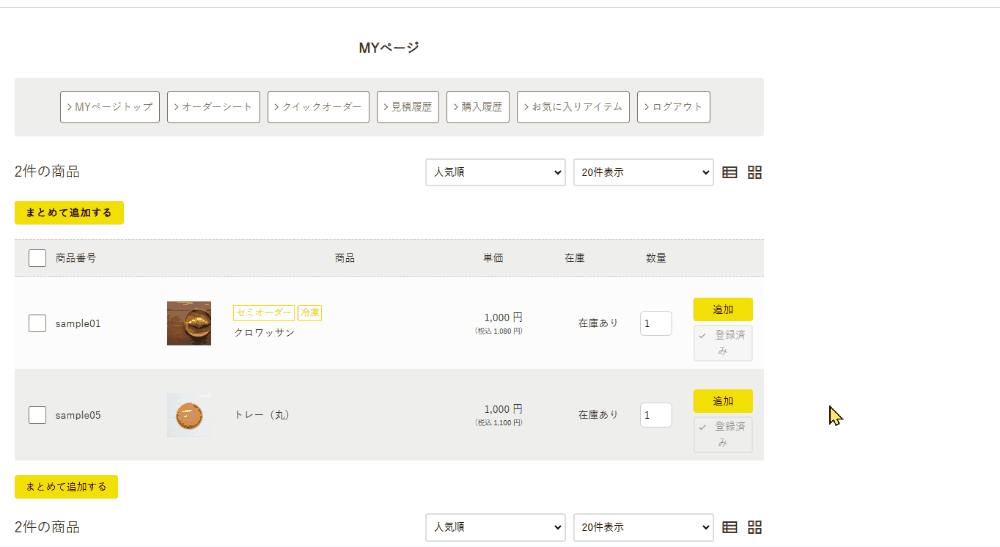Click the 登録済み button for sample05

tap(722, 435)
